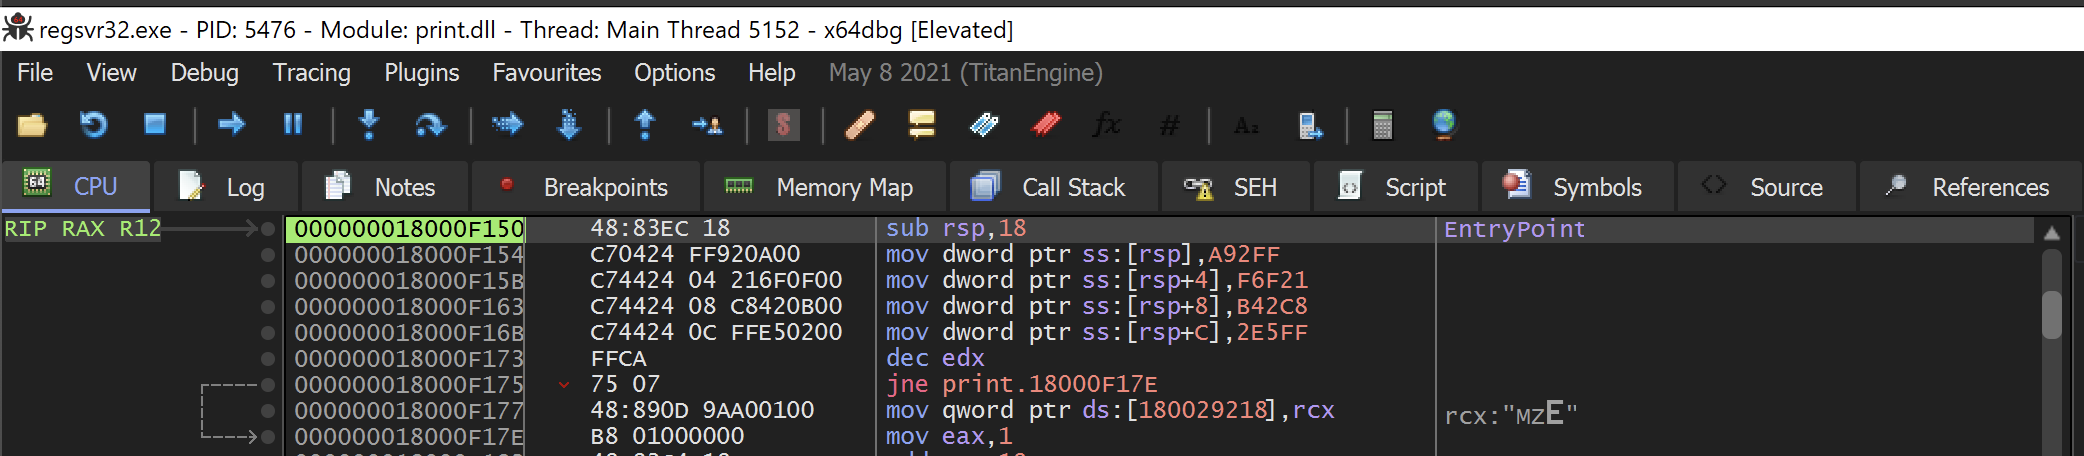This screenshot has height=456, width=2084.
Task: Toggle breakpoint bullet at address 000000018000F175
Action: [268, 385]
